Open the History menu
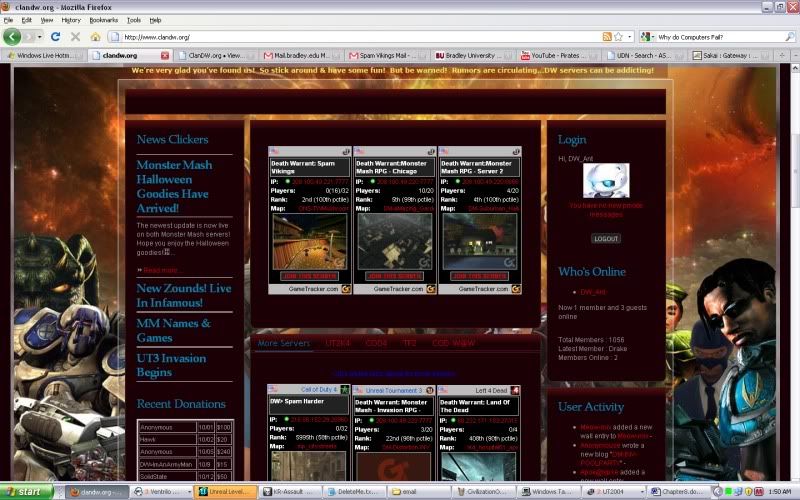 tap(71, 20)
